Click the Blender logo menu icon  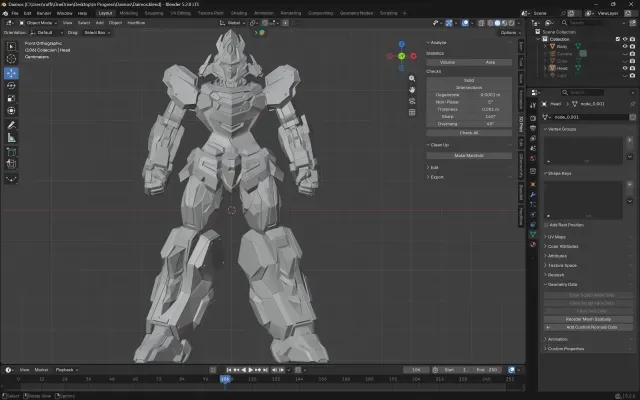(5, 13)
